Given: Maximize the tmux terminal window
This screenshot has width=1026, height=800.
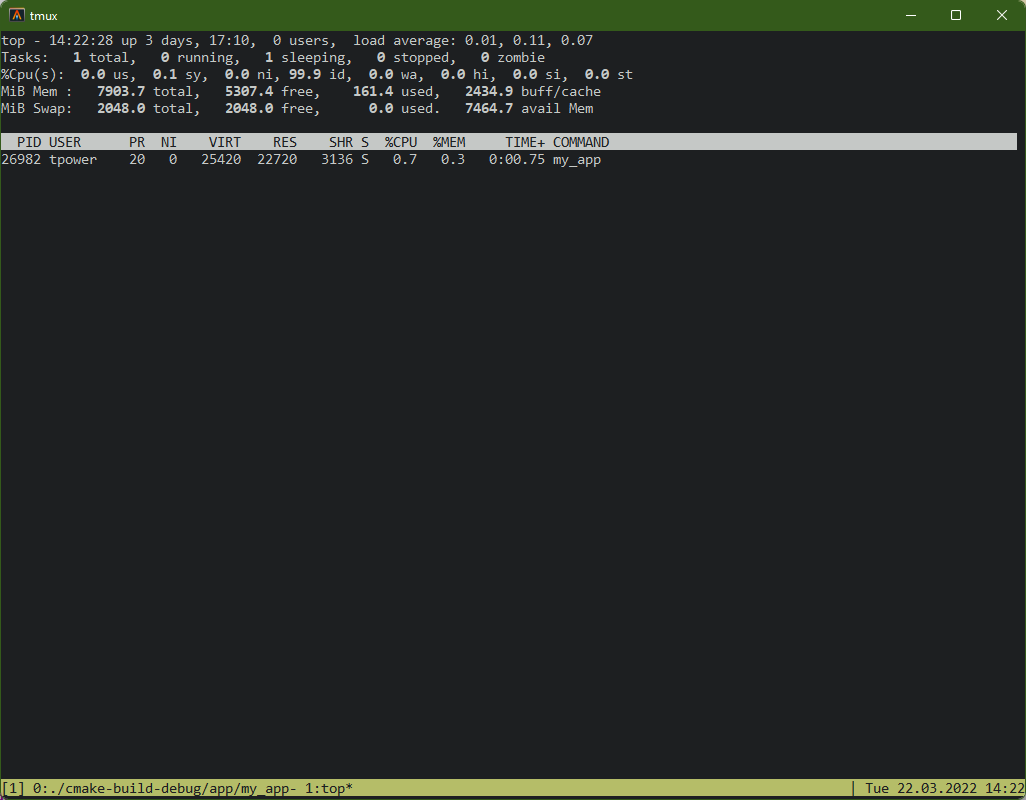Looking at the screenshot, I should click(956, 15).
